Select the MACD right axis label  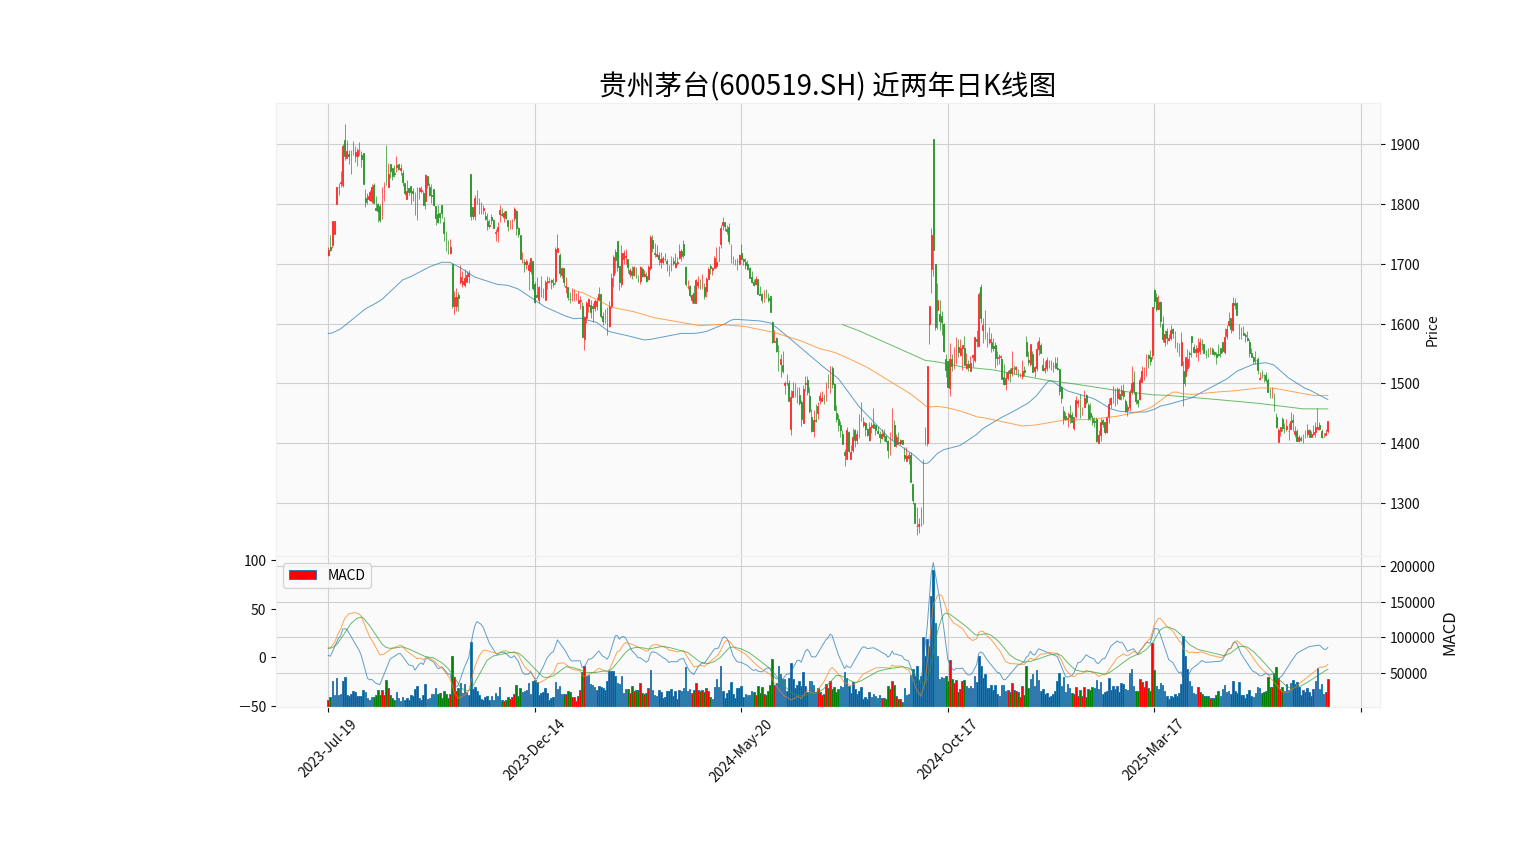click(1449, 634)
